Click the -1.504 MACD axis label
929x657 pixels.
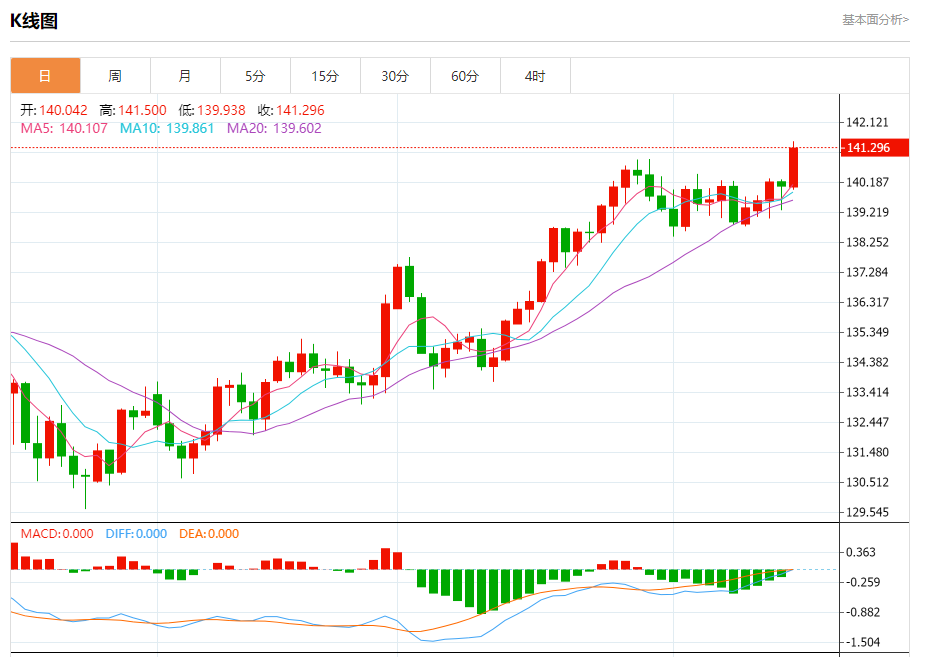pyautogui.click(x=863, y=642)
